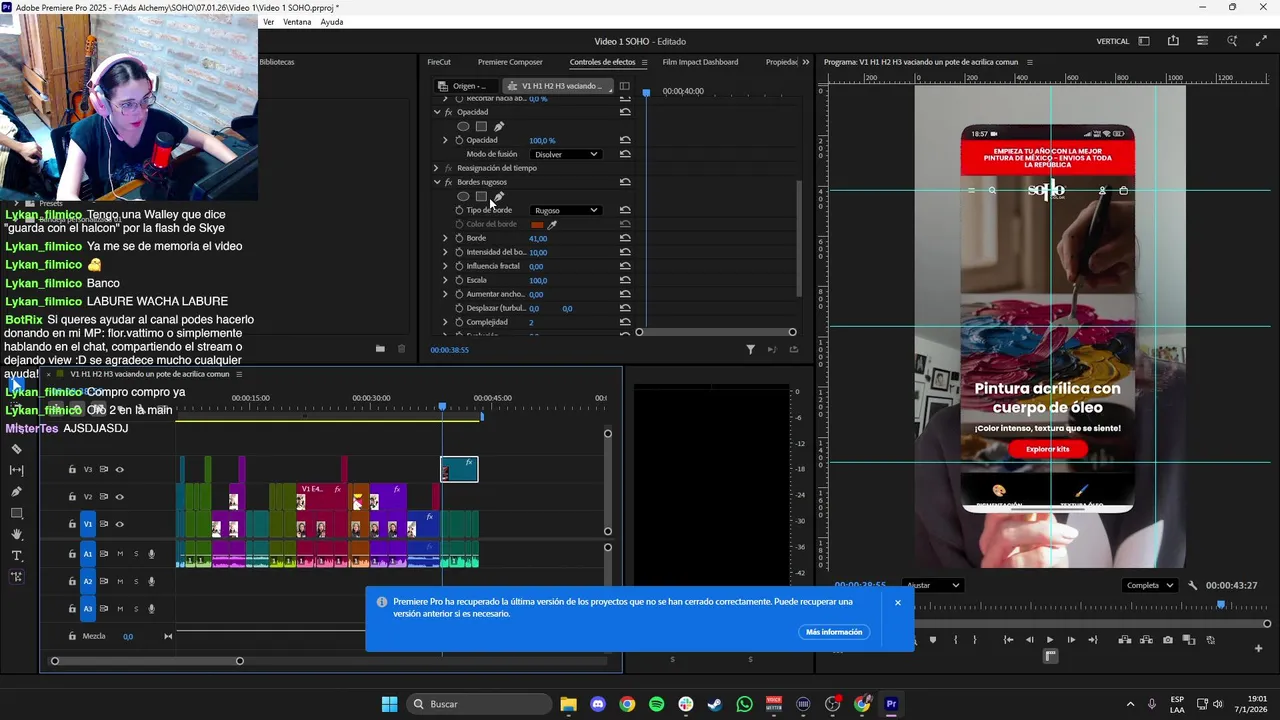1280x720 pixels.
Task: Select the teal clip on track V3
Action: tap(459, 469)
